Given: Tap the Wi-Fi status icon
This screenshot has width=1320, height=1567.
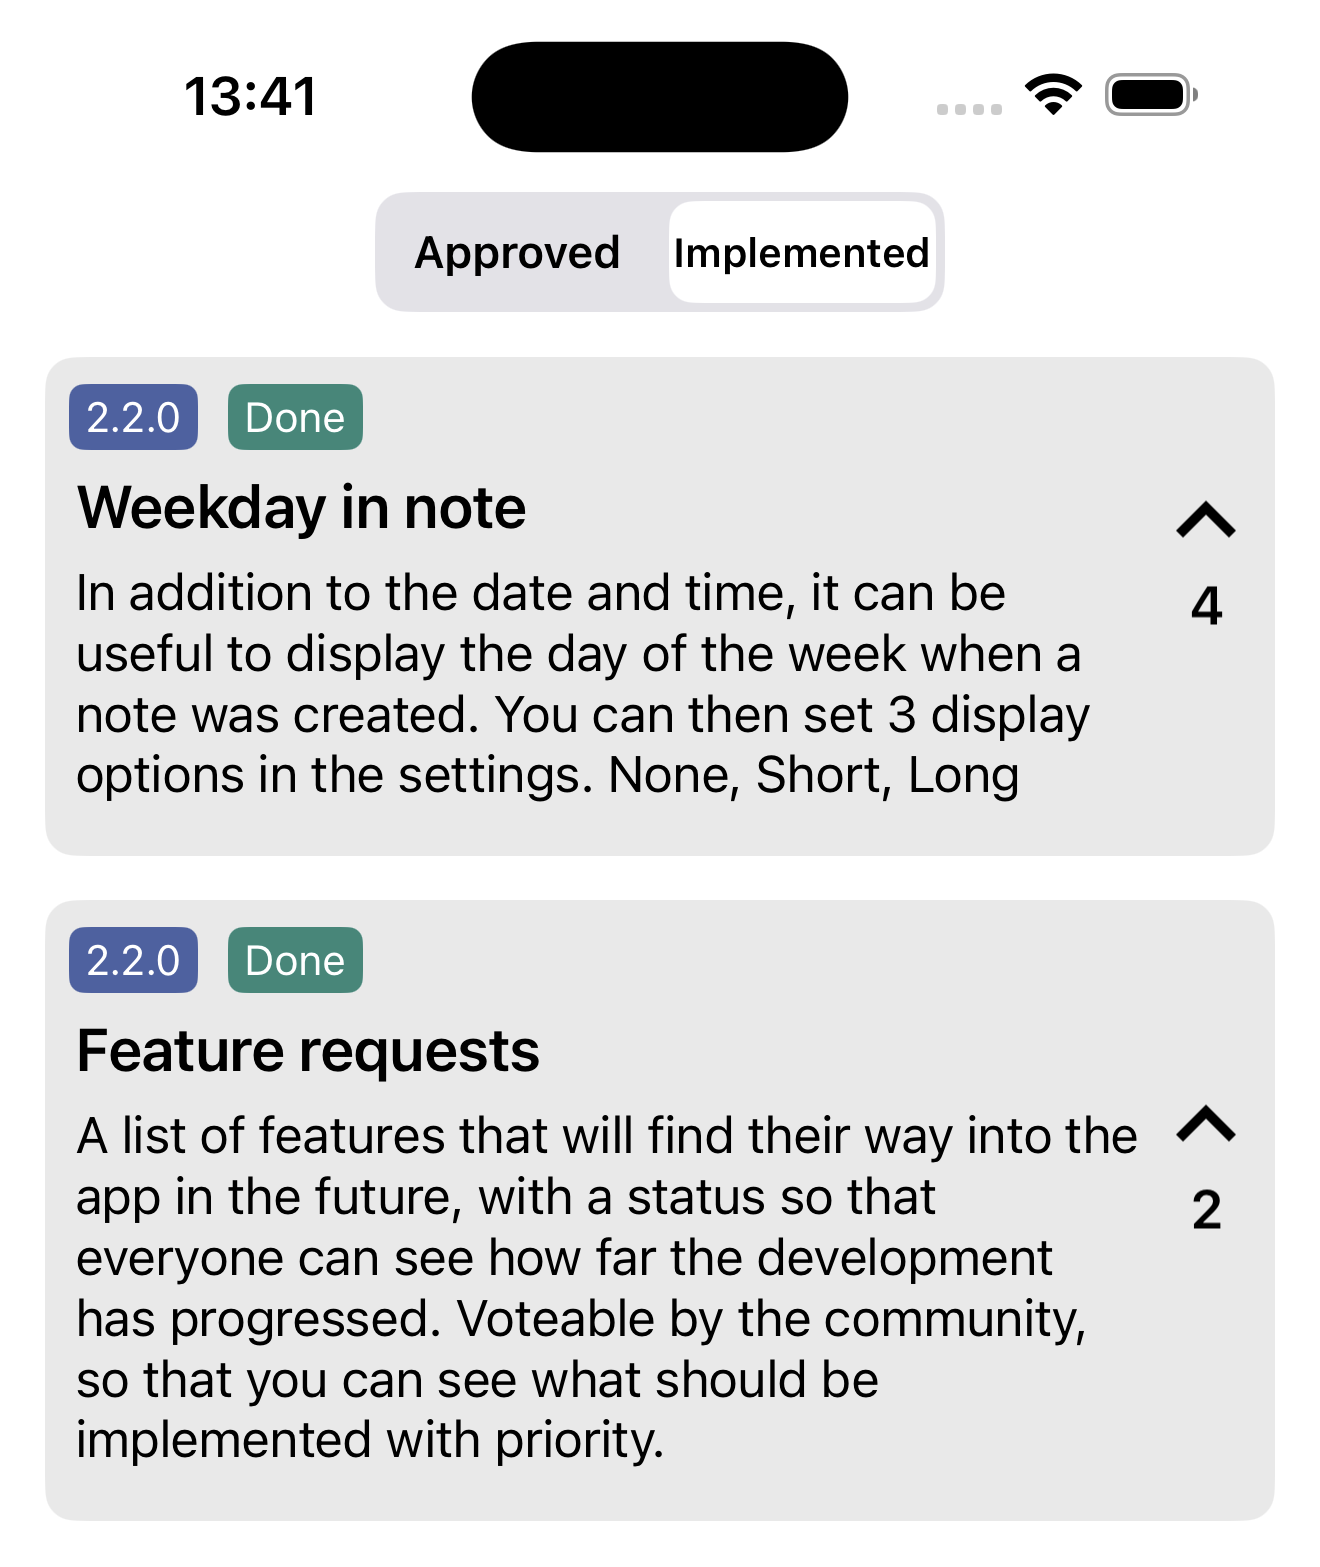Looking at the screenshot, I should [1053, 95].
